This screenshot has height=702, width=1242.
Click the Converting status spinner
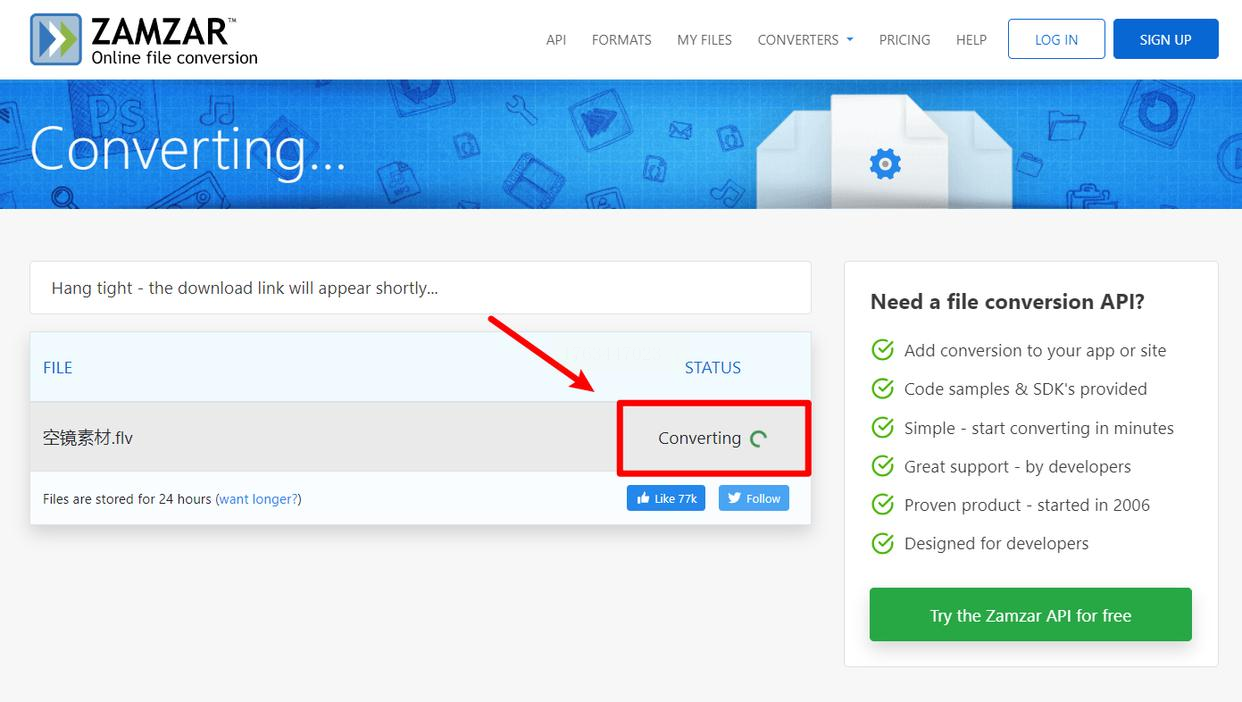(x=759, y=438)
